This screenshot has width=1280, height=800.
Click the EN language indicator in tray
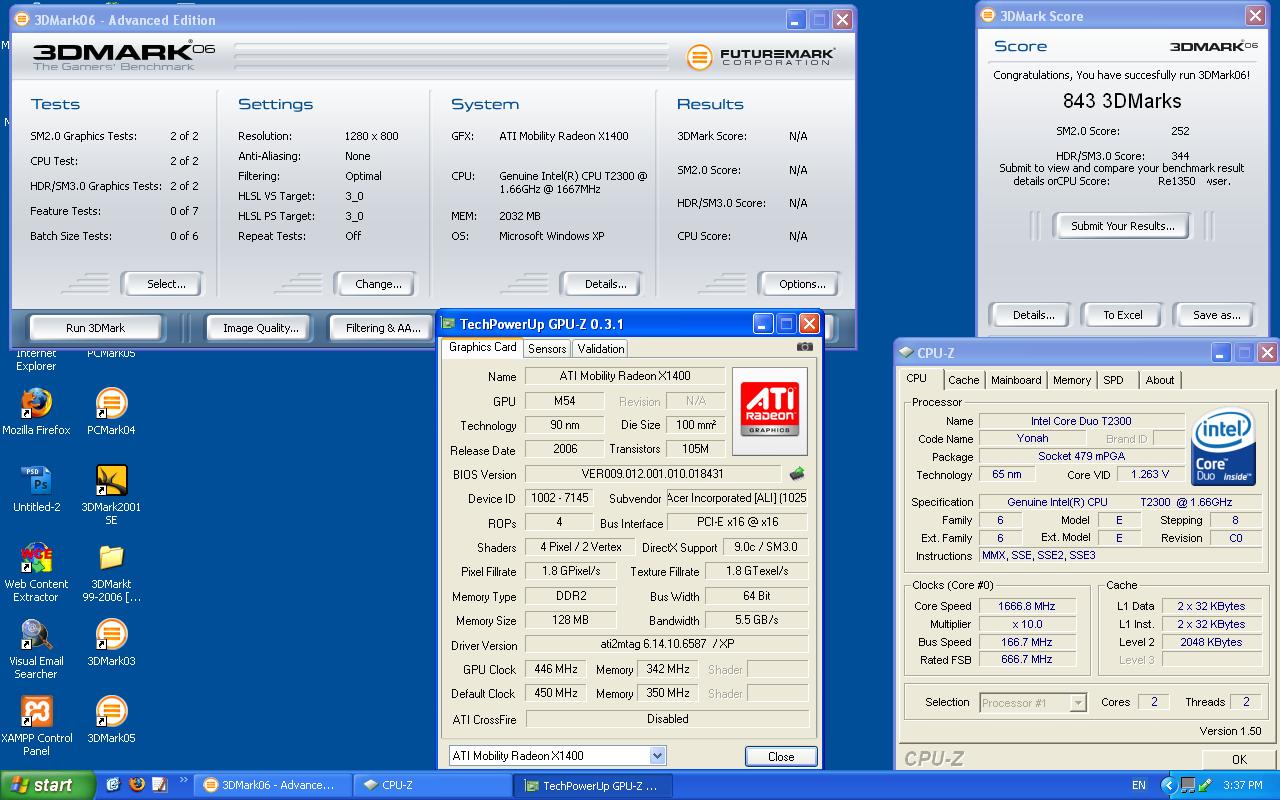pyautogui.click(x=1138, y=786)
